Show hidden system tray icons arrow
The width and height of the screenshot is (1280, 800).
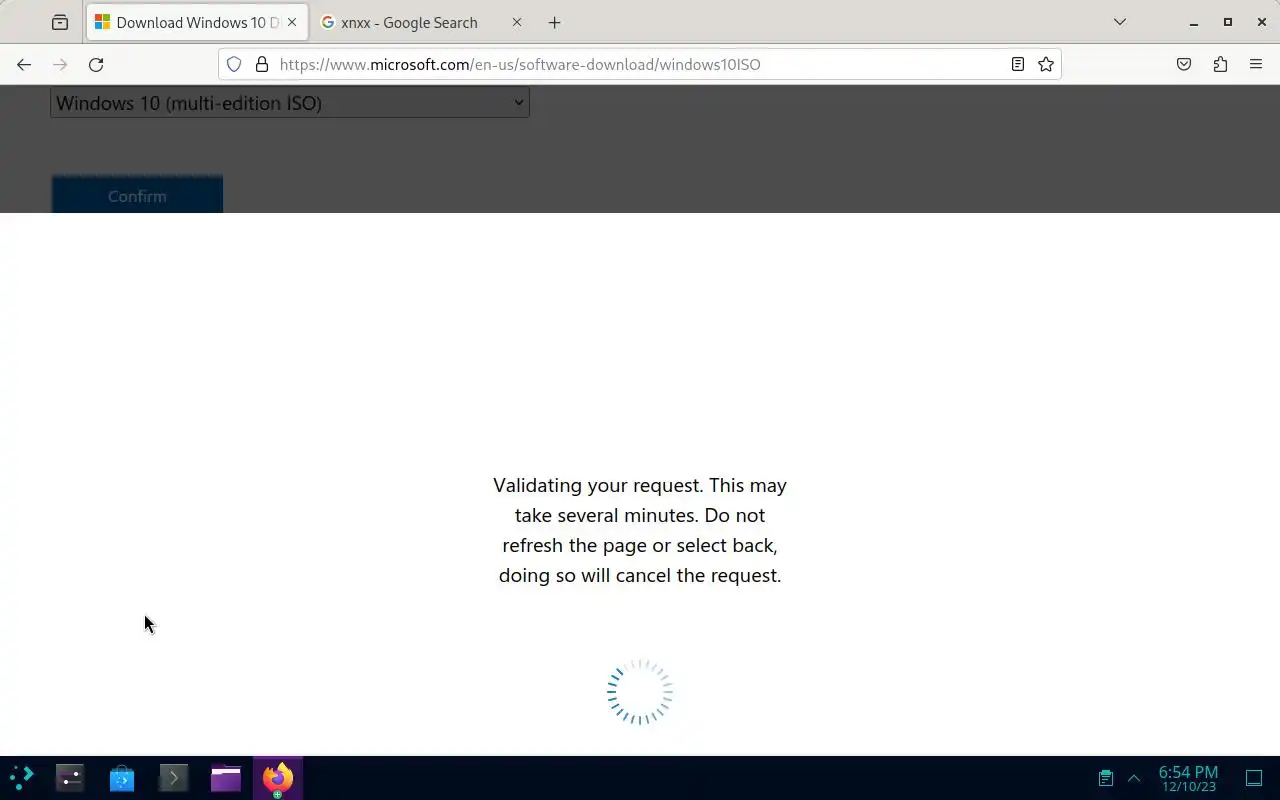click(1134, 777)
